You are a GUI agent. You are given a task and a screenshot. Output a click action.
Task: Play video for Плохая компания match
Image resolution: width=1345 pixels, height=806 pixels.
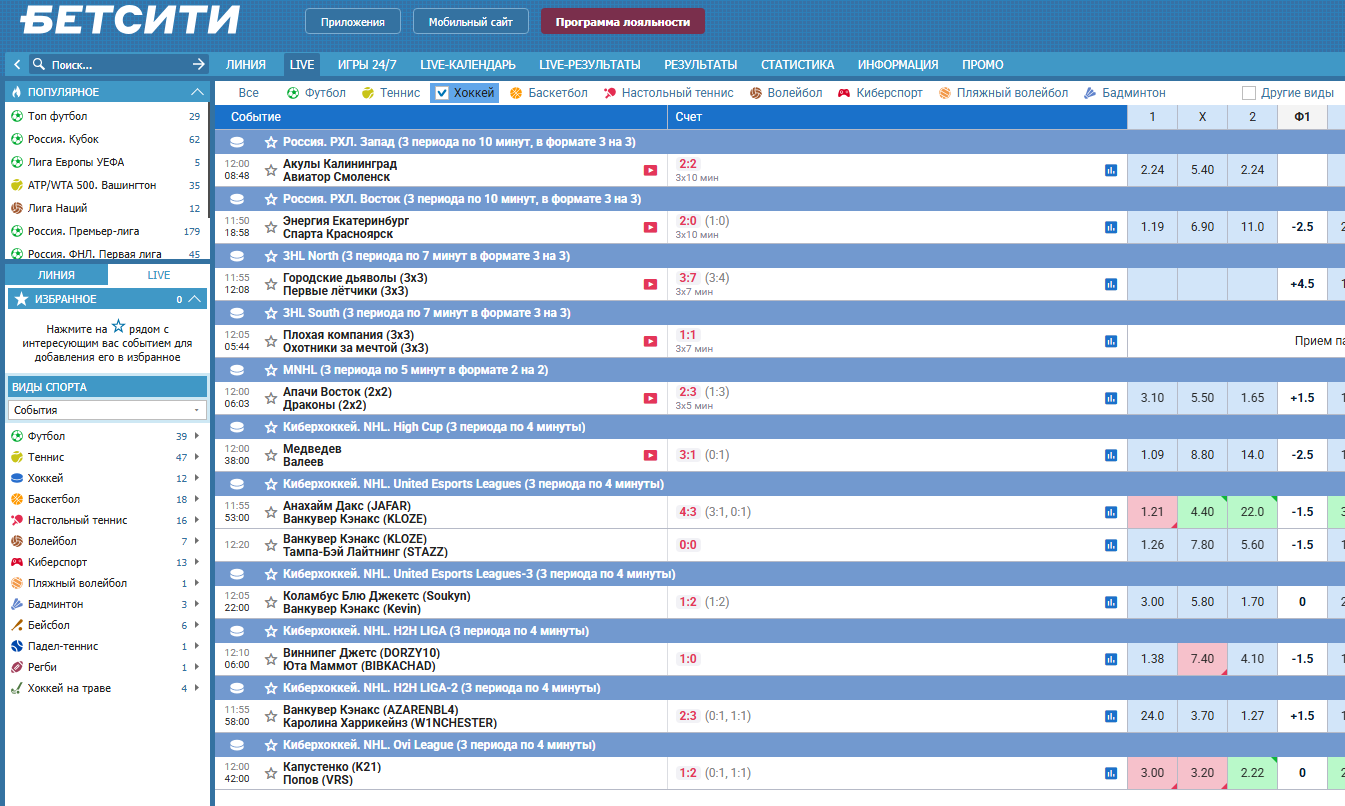tap(650, 341)
